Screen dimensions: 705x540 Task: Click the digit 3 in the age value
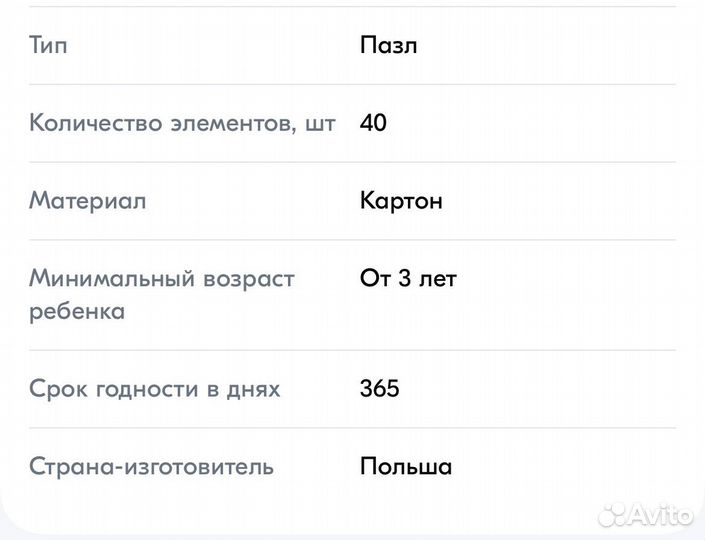pyautogui.click(x=405, y=279)
